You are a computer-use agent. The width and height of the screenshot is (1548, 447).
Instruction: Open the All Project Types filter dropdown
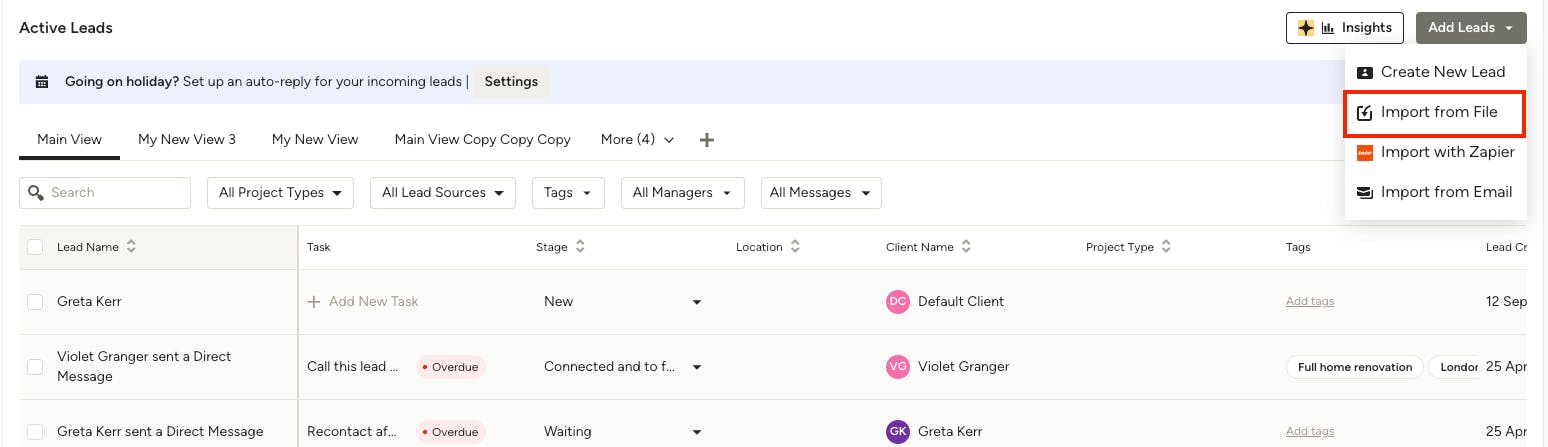pos(280,193)
